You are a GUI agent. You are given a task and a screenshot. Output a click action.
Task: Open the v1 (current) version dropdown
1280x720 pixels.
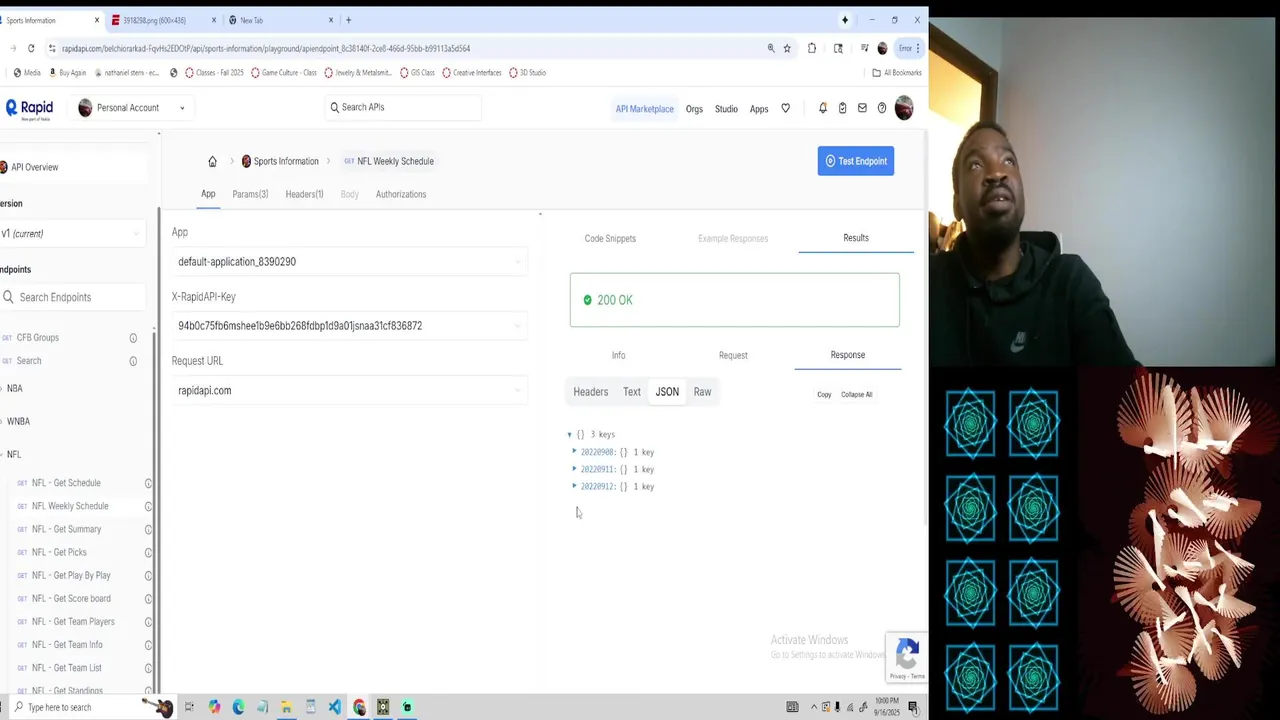pos(72,234)
